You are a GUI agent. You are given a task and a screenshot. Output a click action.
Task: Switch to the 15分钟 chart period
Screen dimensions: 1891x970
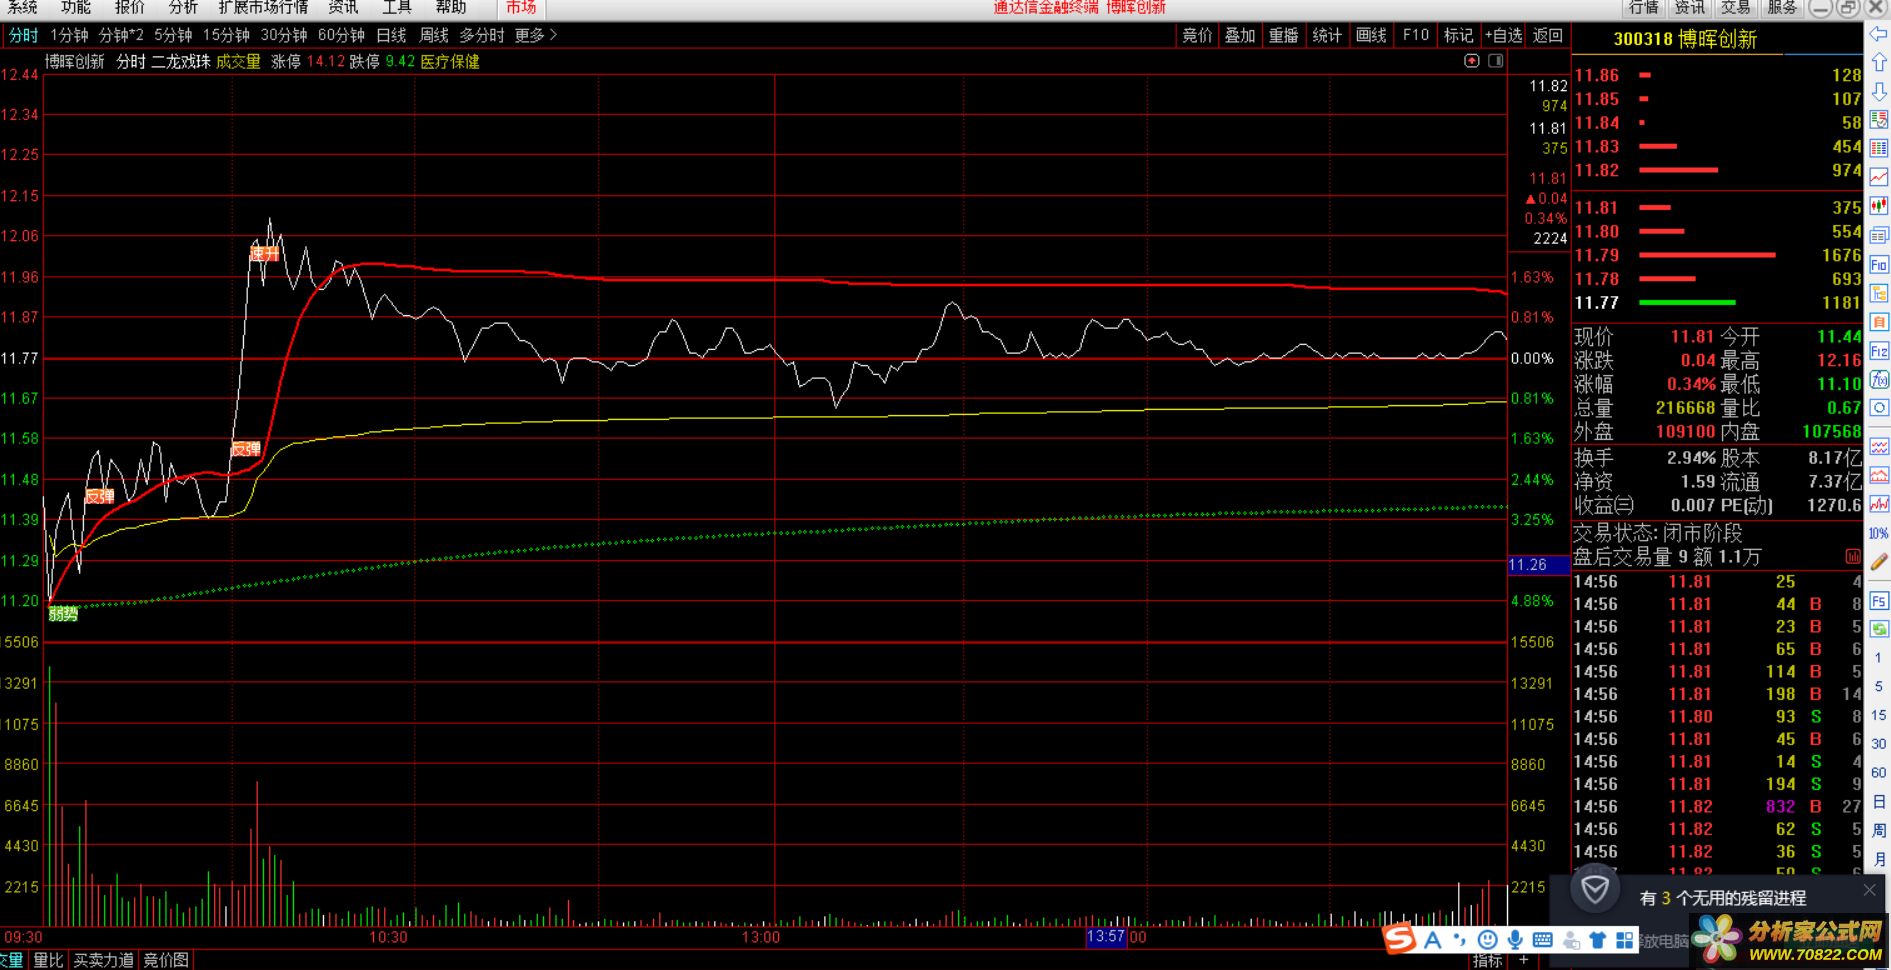[x=226, y=35]
